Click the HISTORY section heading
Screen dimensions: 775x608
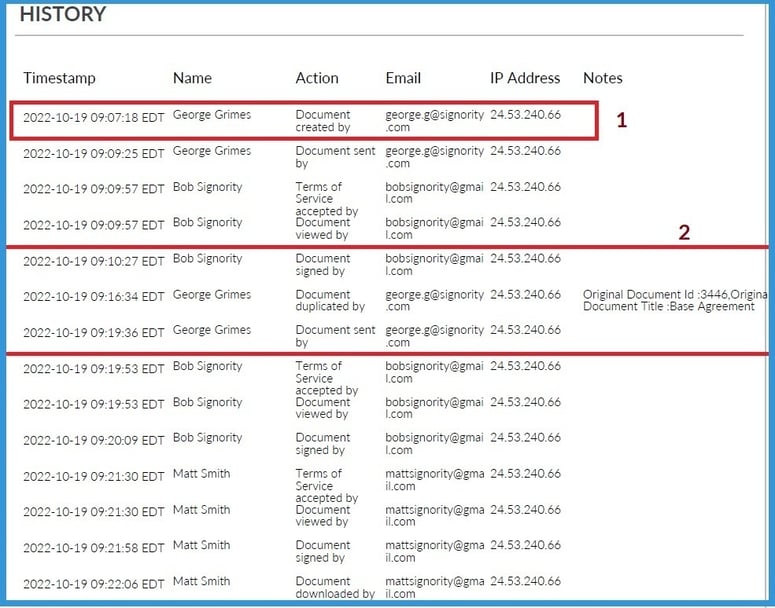pos(63,15)
